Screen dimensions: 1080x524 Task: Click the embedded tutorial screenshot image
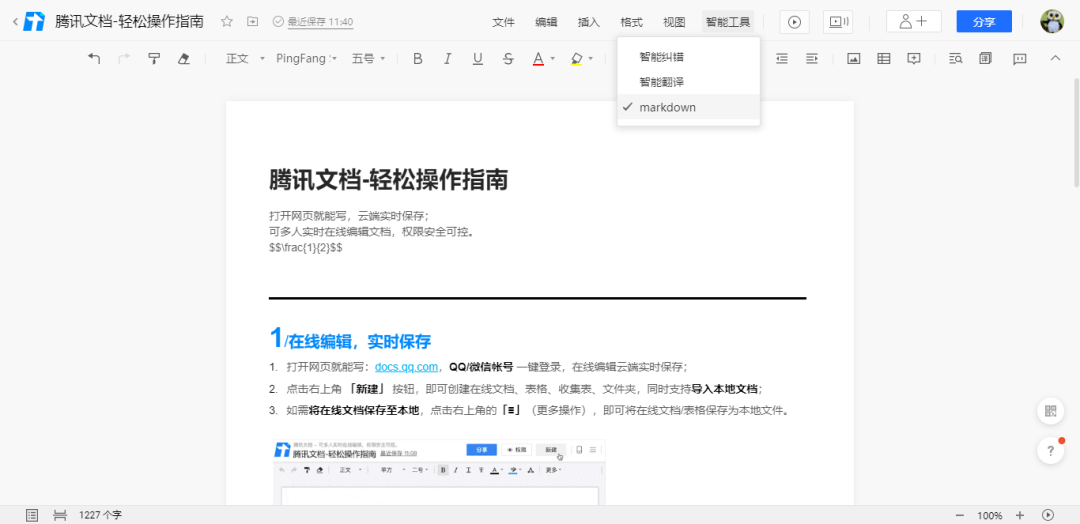tap(439, 472)
